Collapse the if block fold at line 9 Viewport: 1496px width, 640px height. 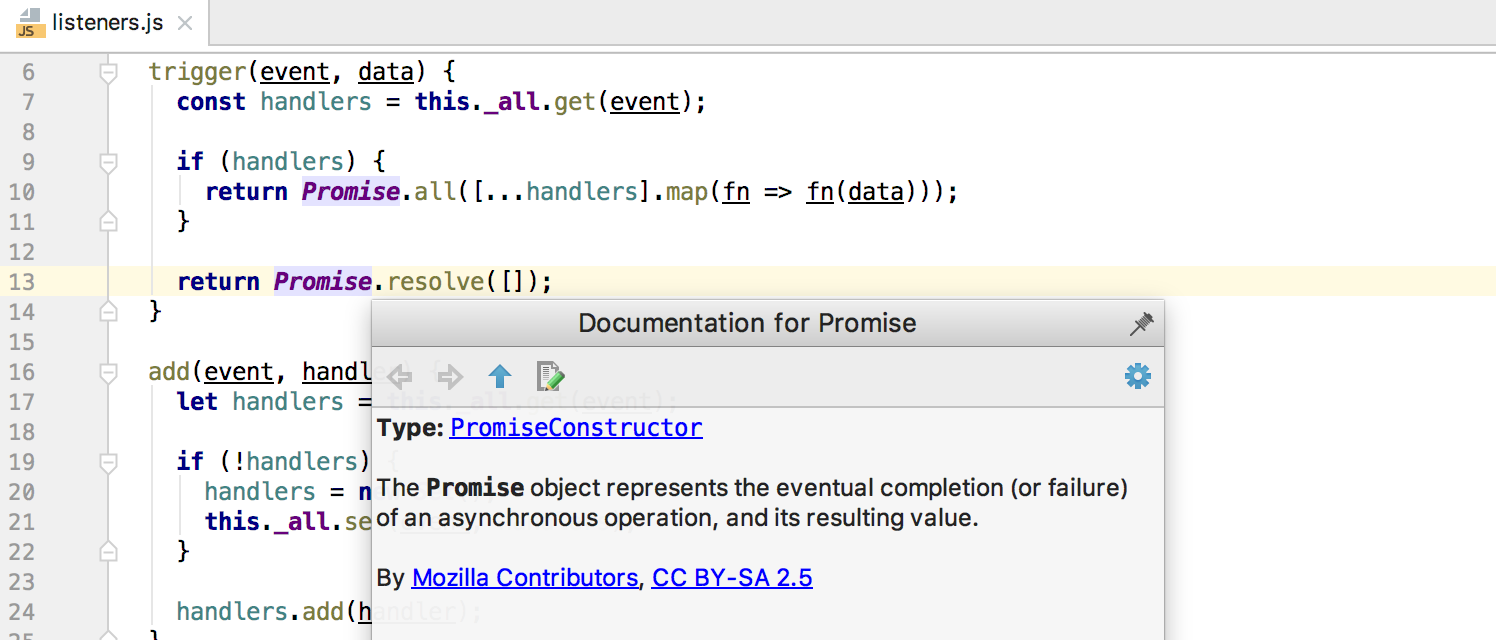coord(108,162)
